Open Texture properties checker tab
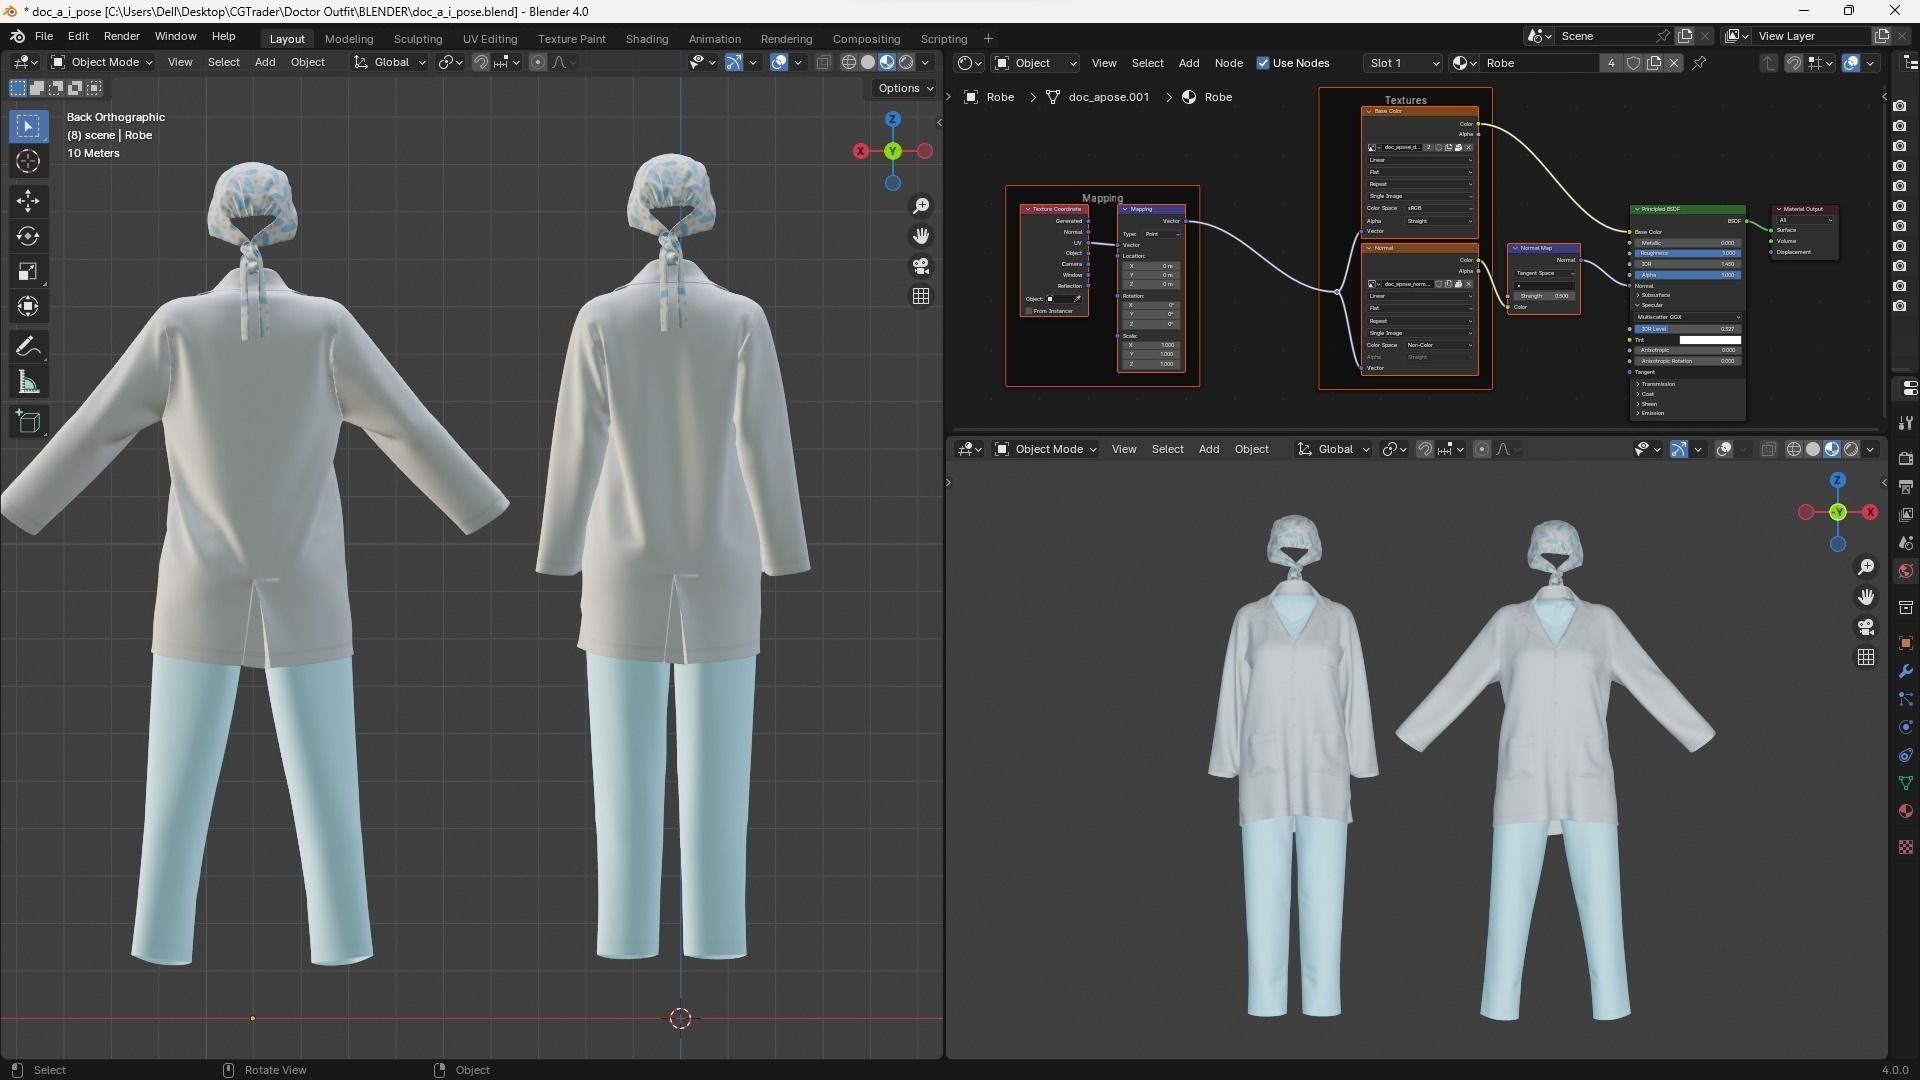 [x=1905, y=847]
